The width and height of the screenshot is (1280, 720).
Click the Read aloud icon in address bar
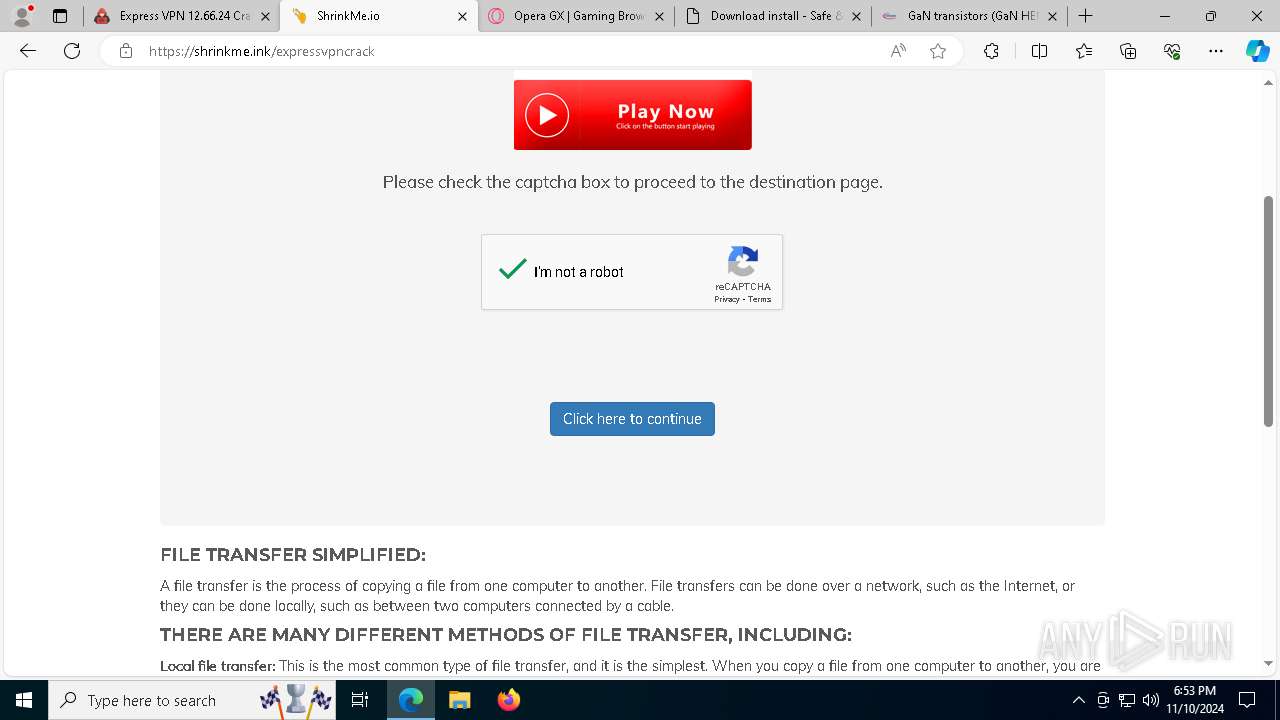pyautogui.click(x=898, y=51)
